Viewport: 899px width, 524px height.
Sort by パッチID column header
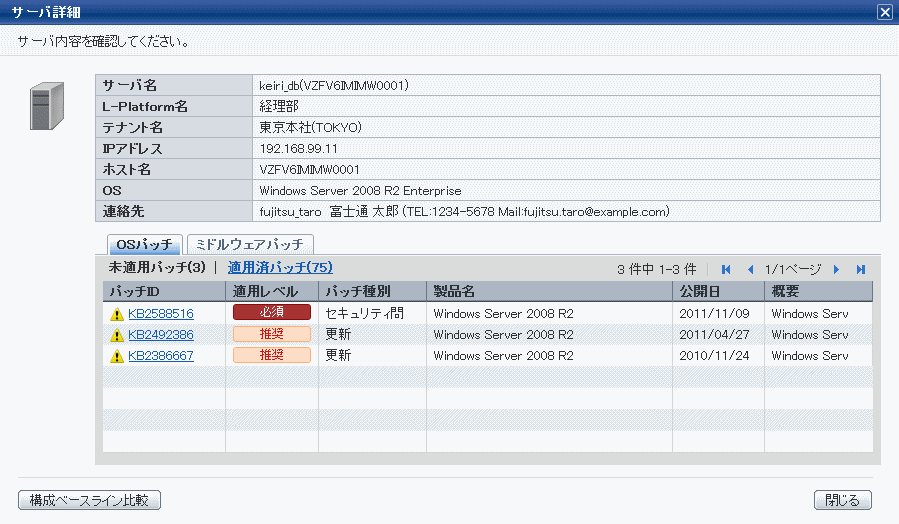point(164,291)
